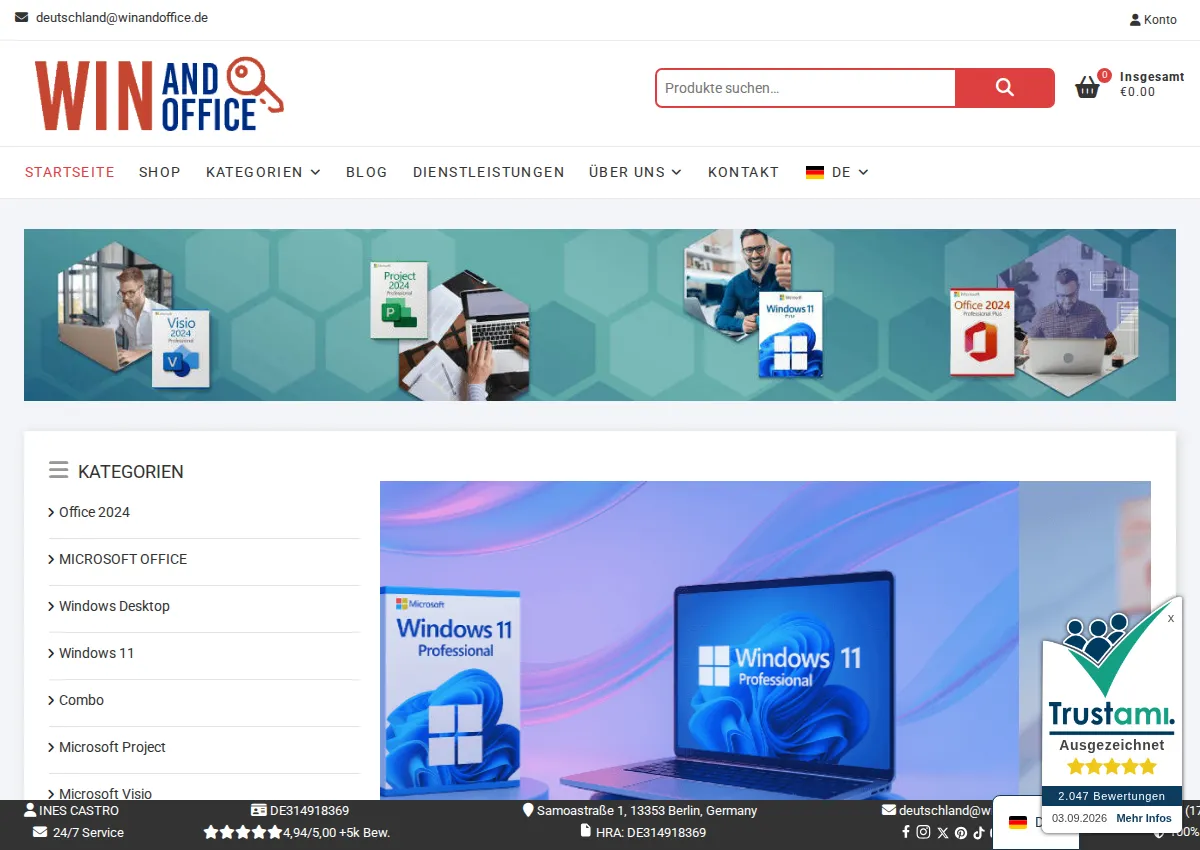Viewport: 1200px width, 850px height.
Task: Open the BLOG menu item
Action: [x=367, y=172]
